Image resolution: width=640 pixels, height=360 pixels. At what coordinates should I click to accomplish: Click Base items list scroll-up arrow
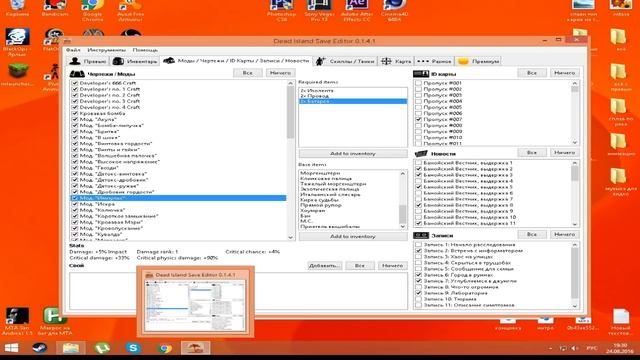(x=402, y=173)
